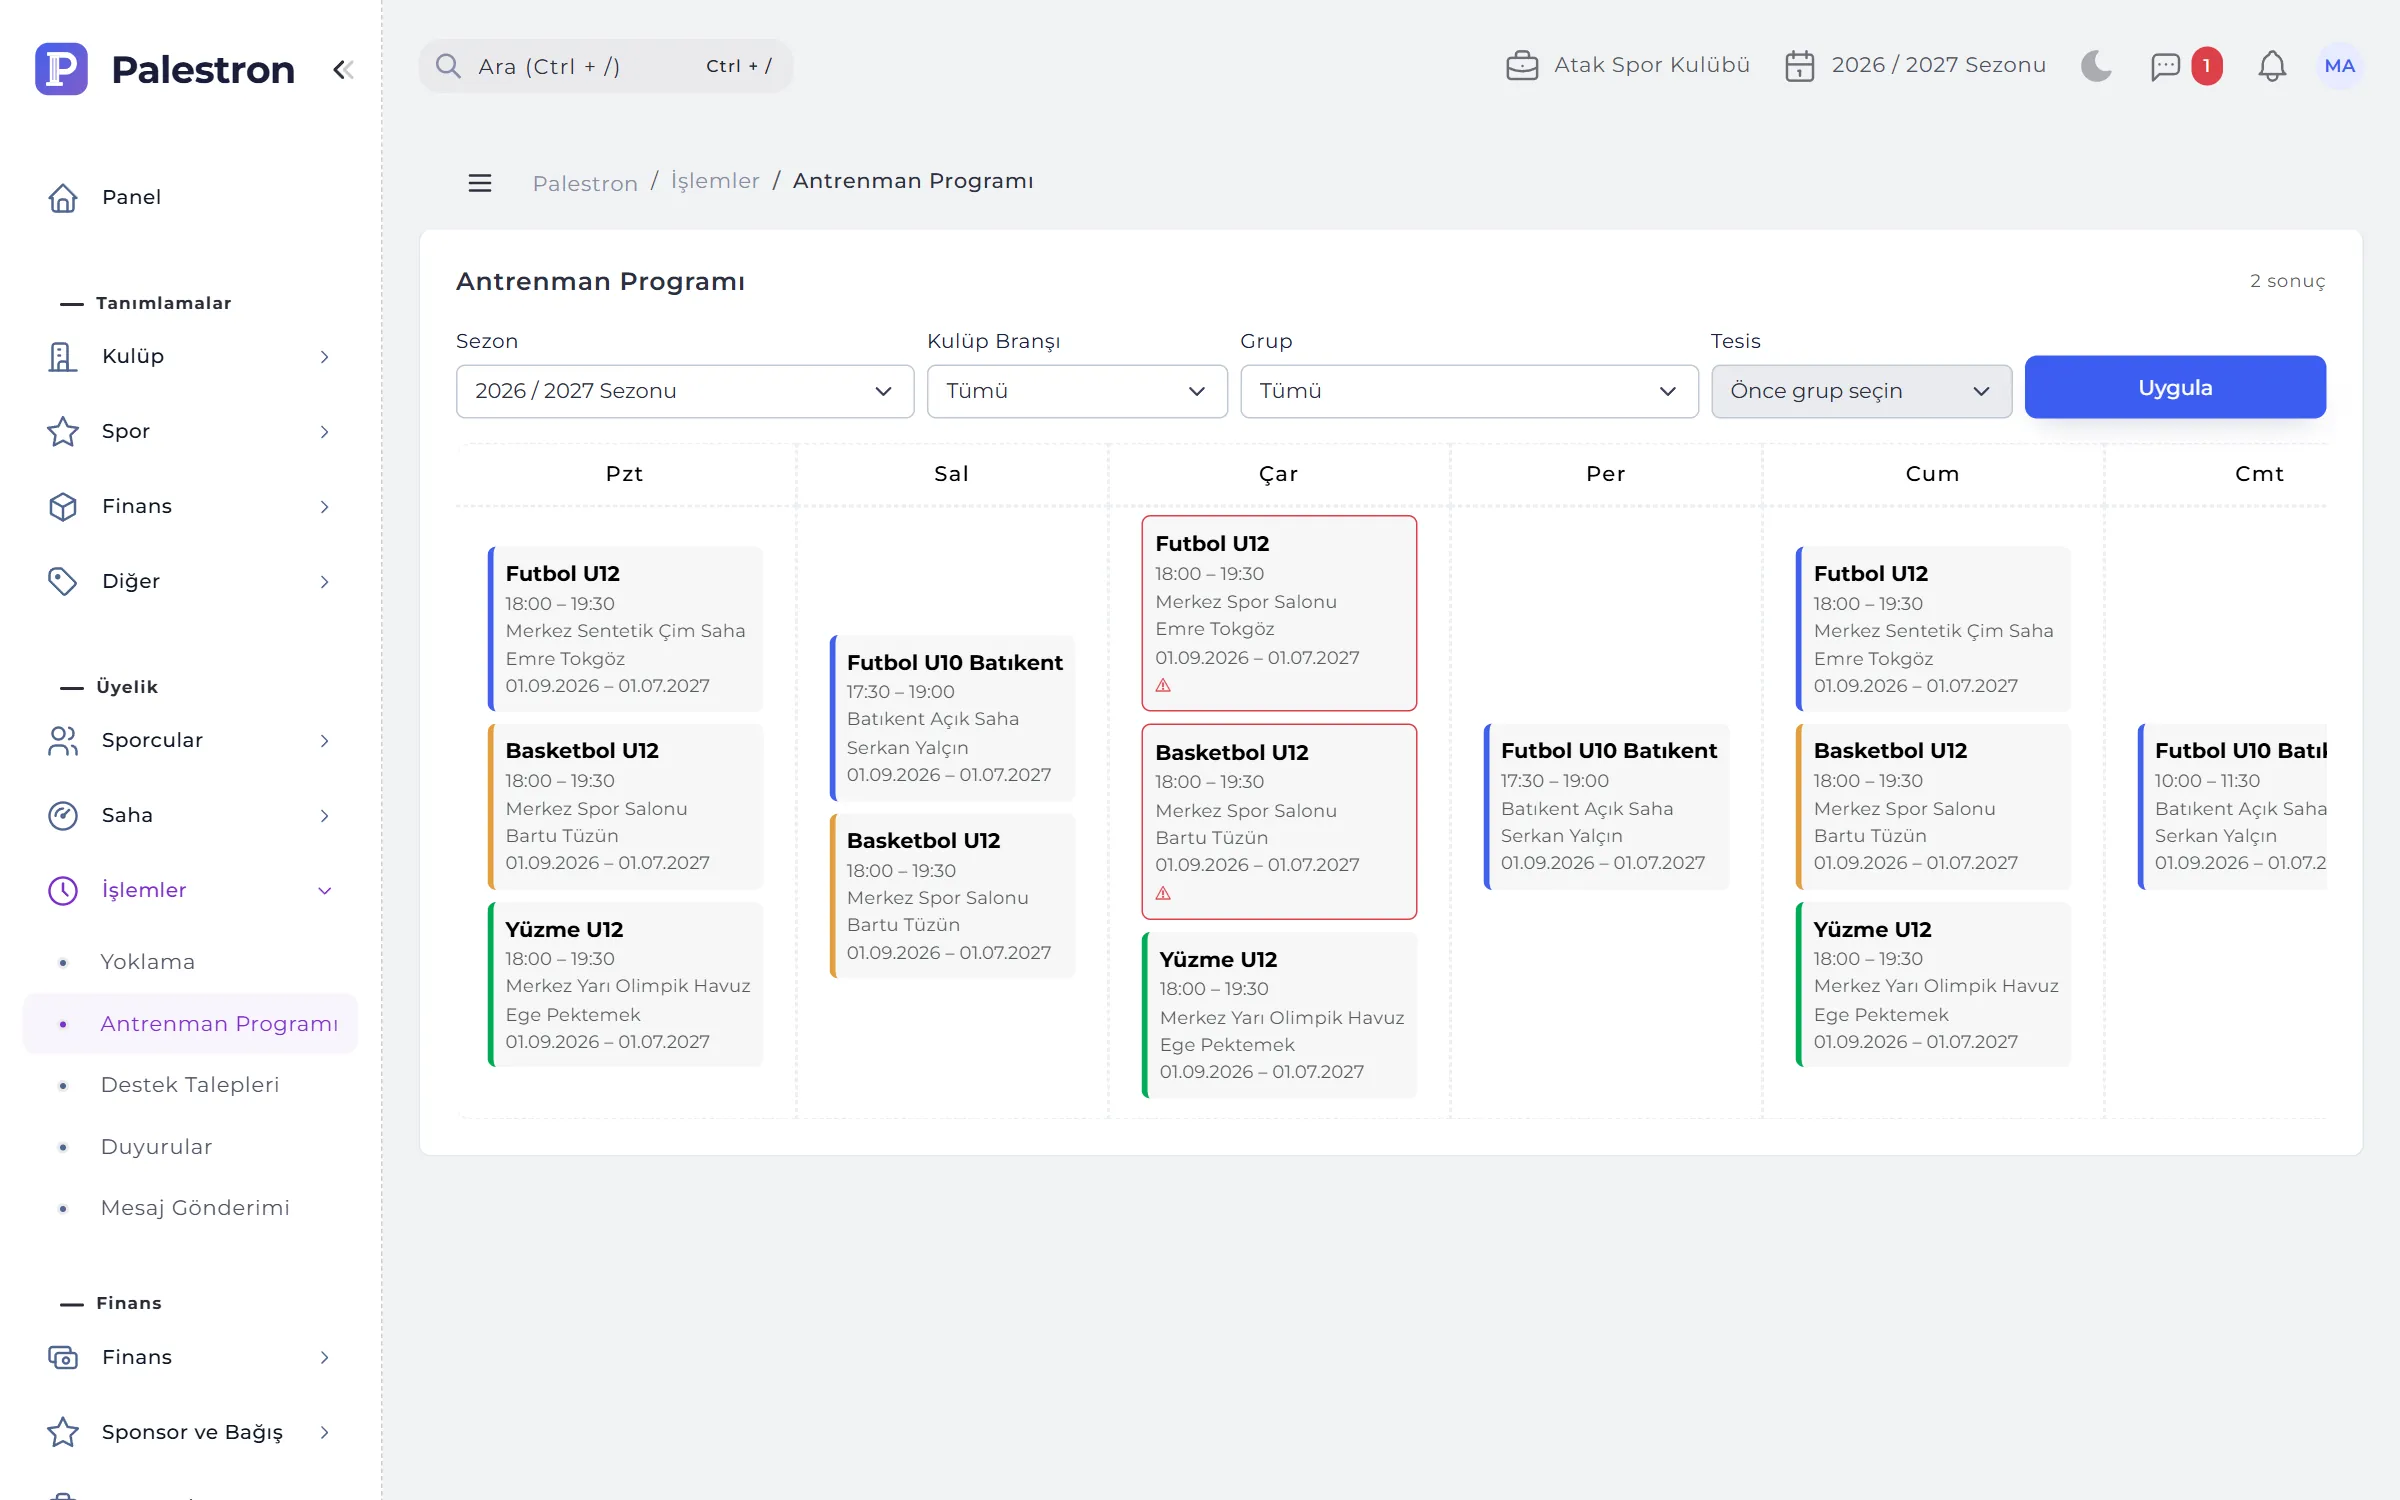Click the İşlemler breadcrumb link
The height and width of the screenshot is (1500, 2400).
715,181
